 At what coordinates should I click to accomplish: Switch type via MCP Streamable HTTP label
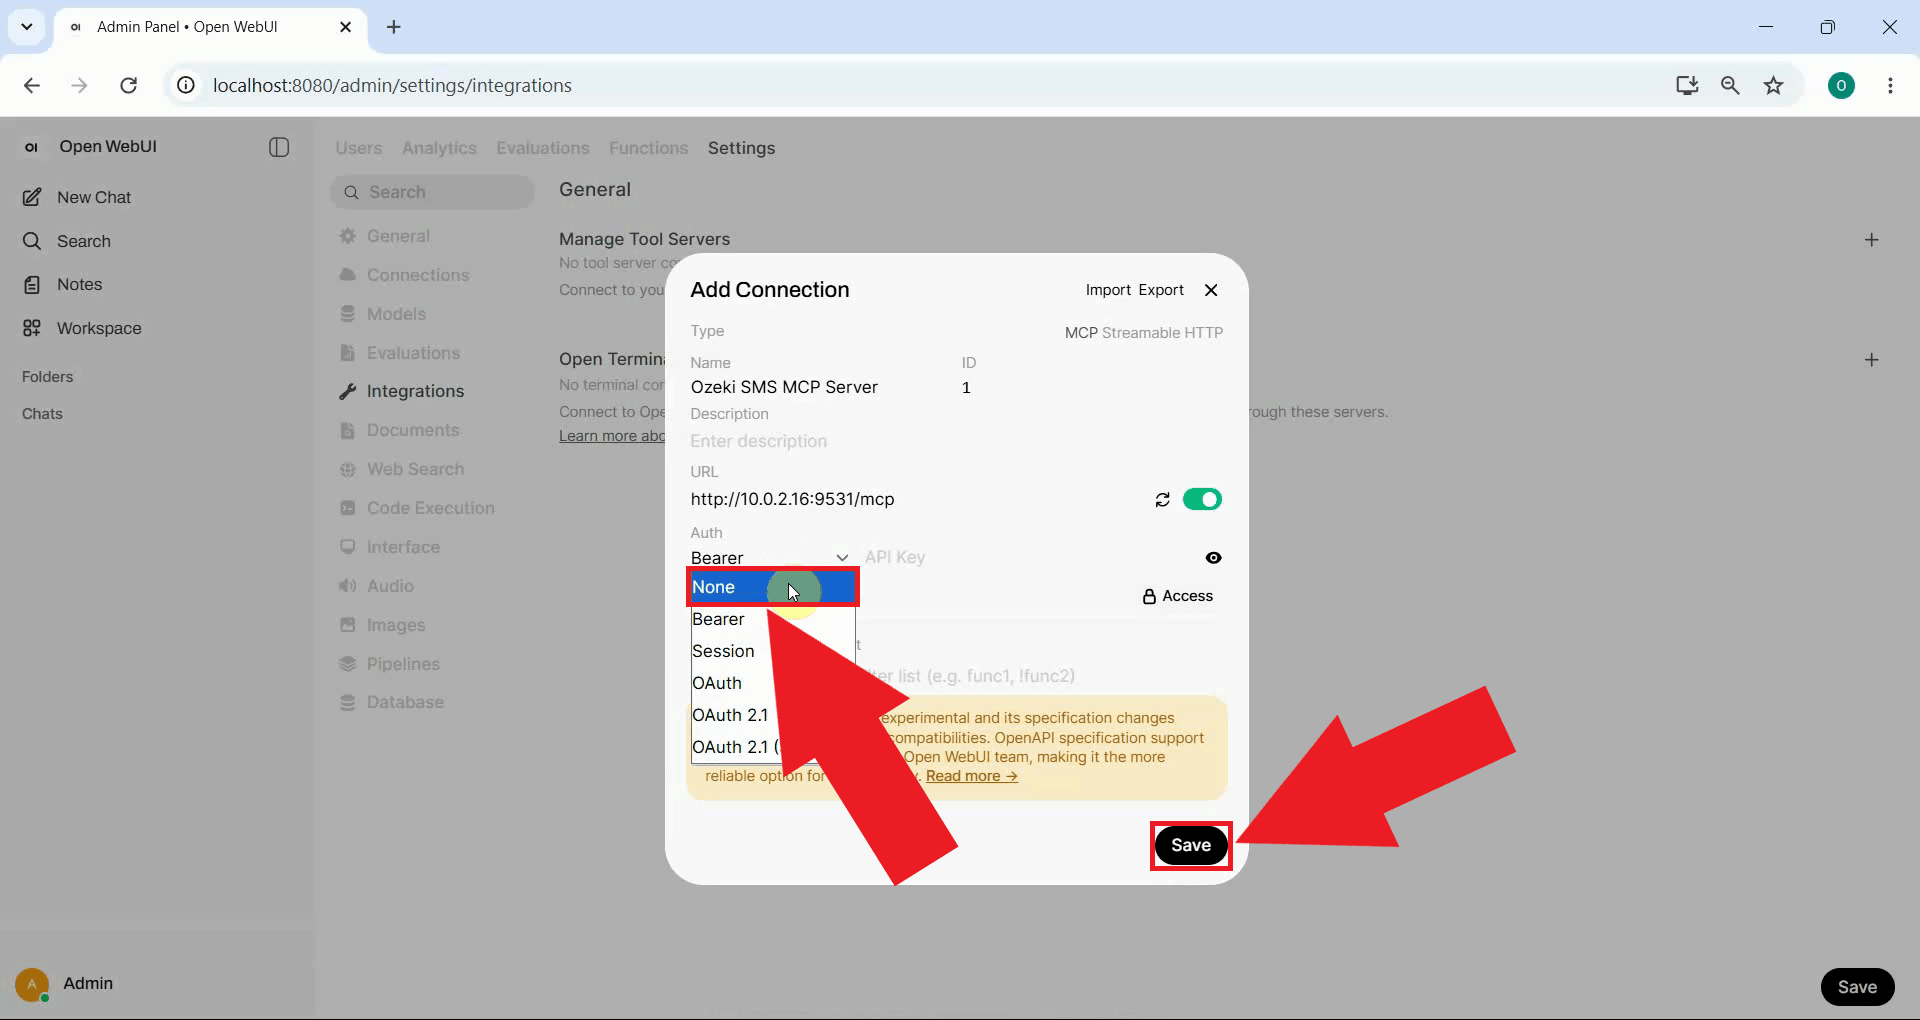[x=1143, y=332]
